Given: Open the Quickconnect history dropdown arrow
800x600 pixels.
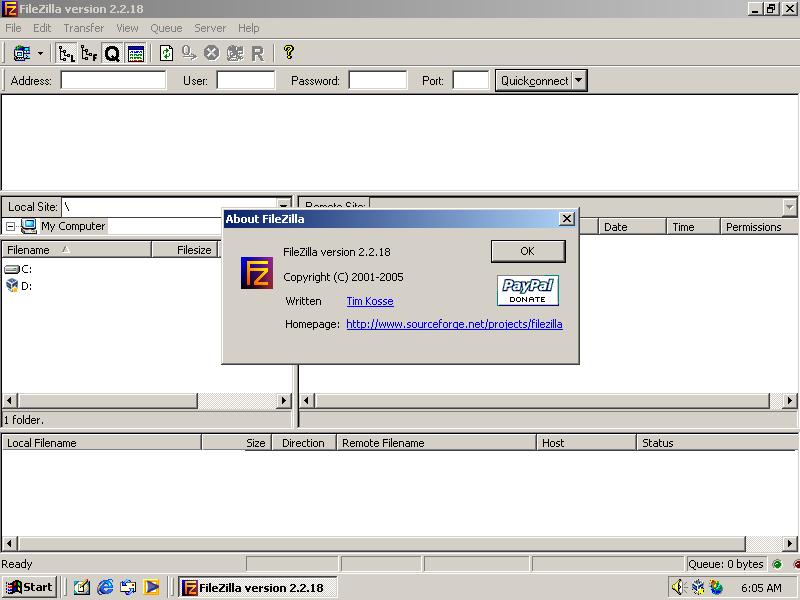Looking at the screenshot, I should coord(579,81).
